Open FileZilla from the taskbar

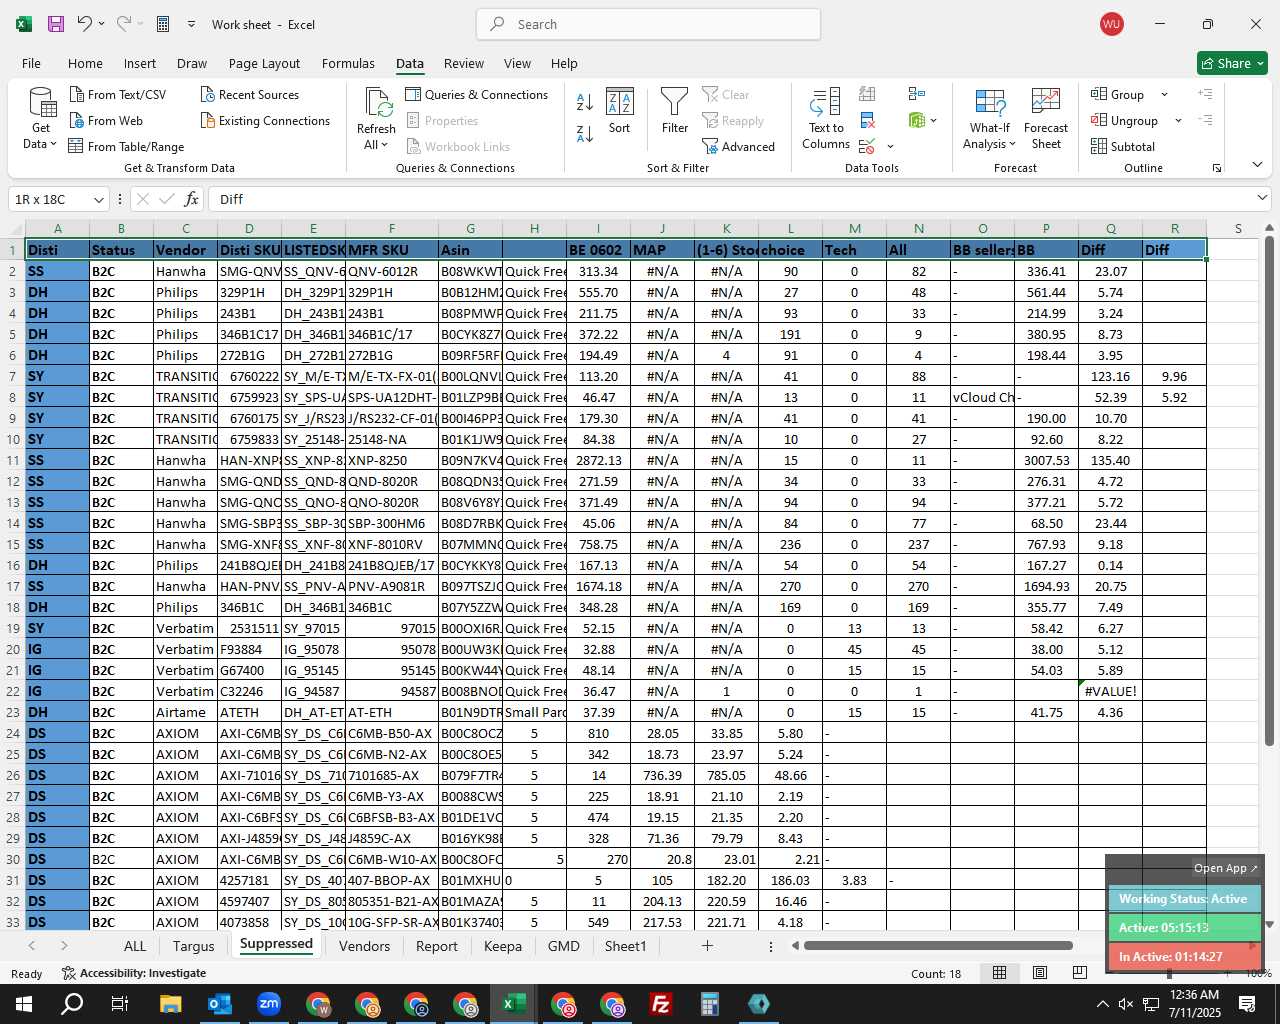(661, 1004)
